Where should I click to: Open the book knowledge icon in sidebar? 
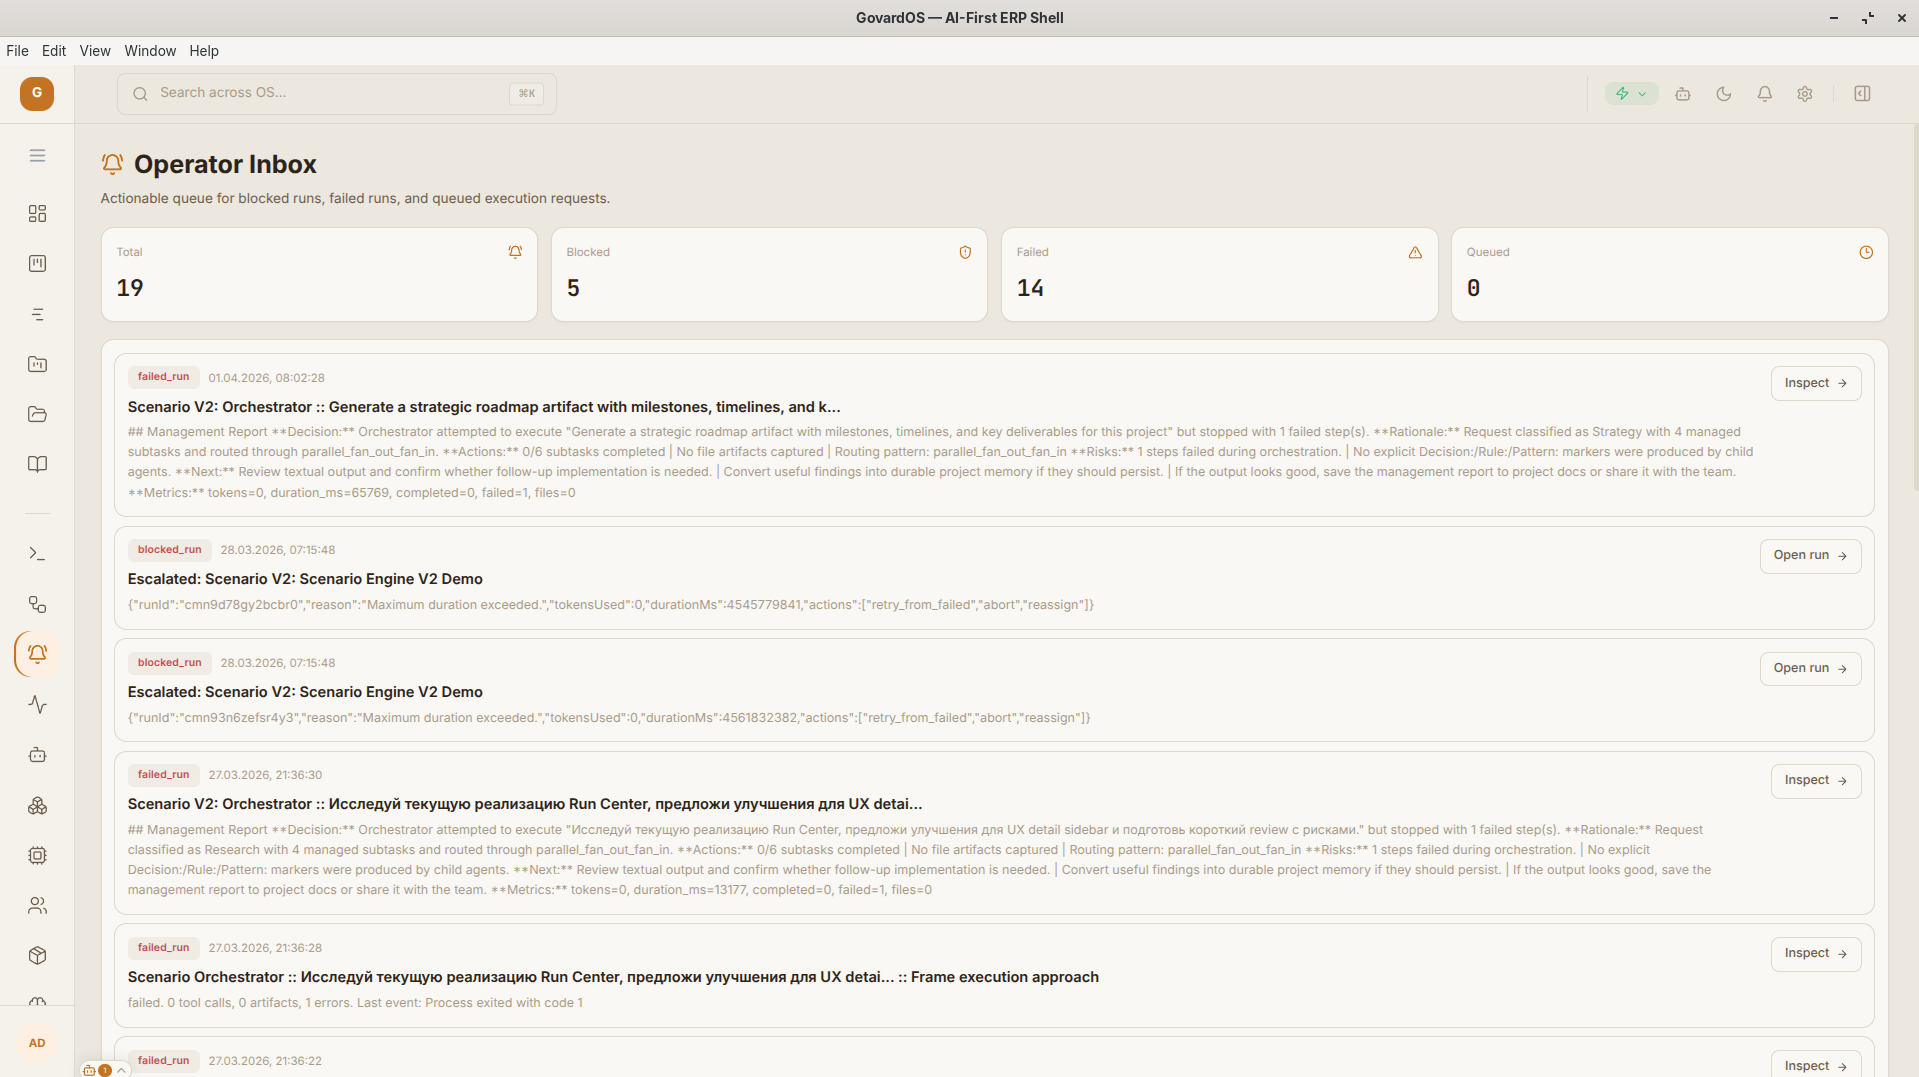tap(37, 465)
